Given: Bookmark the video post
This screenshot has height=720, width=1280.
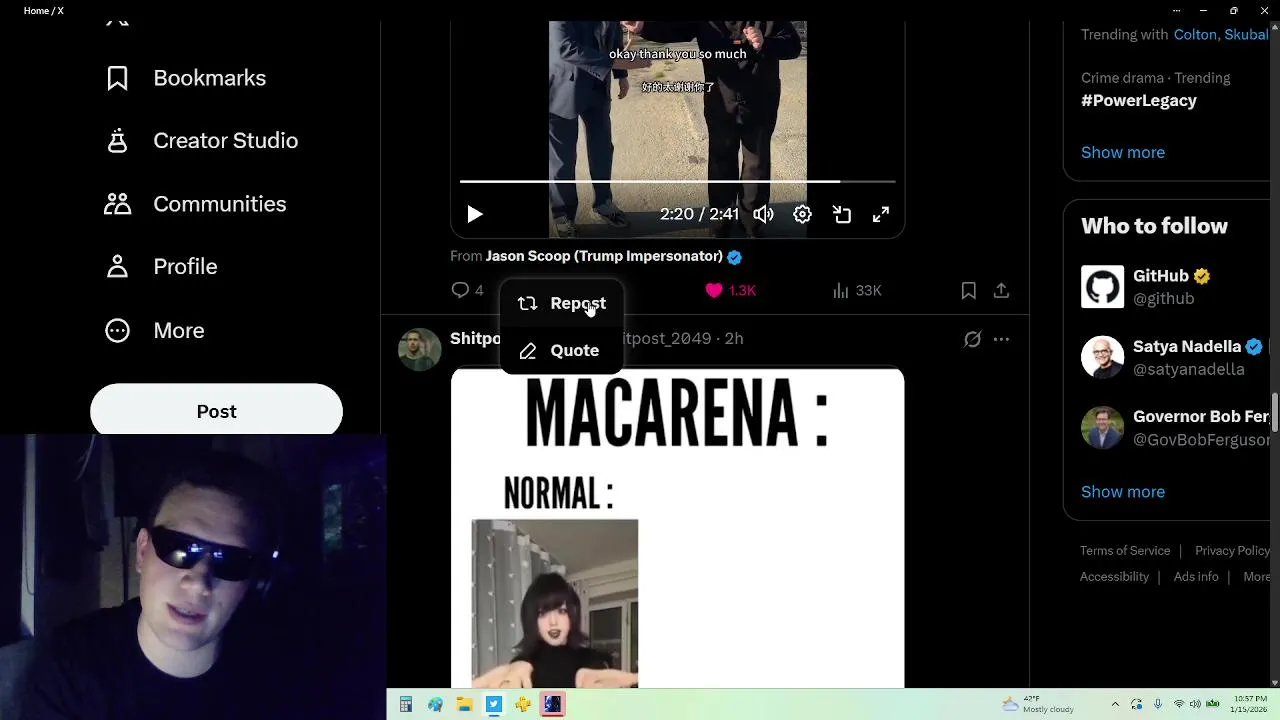Looking at the screenshot, I should 968,290.
